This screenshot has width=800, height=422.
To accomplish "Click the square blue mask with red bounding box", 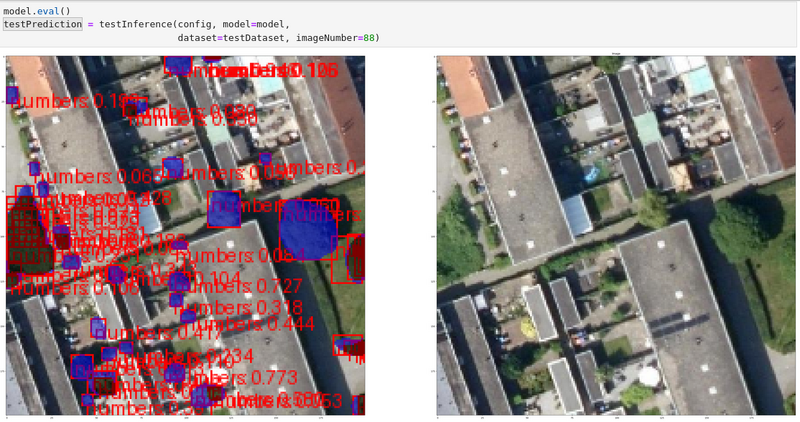I will tap(224, 208).
